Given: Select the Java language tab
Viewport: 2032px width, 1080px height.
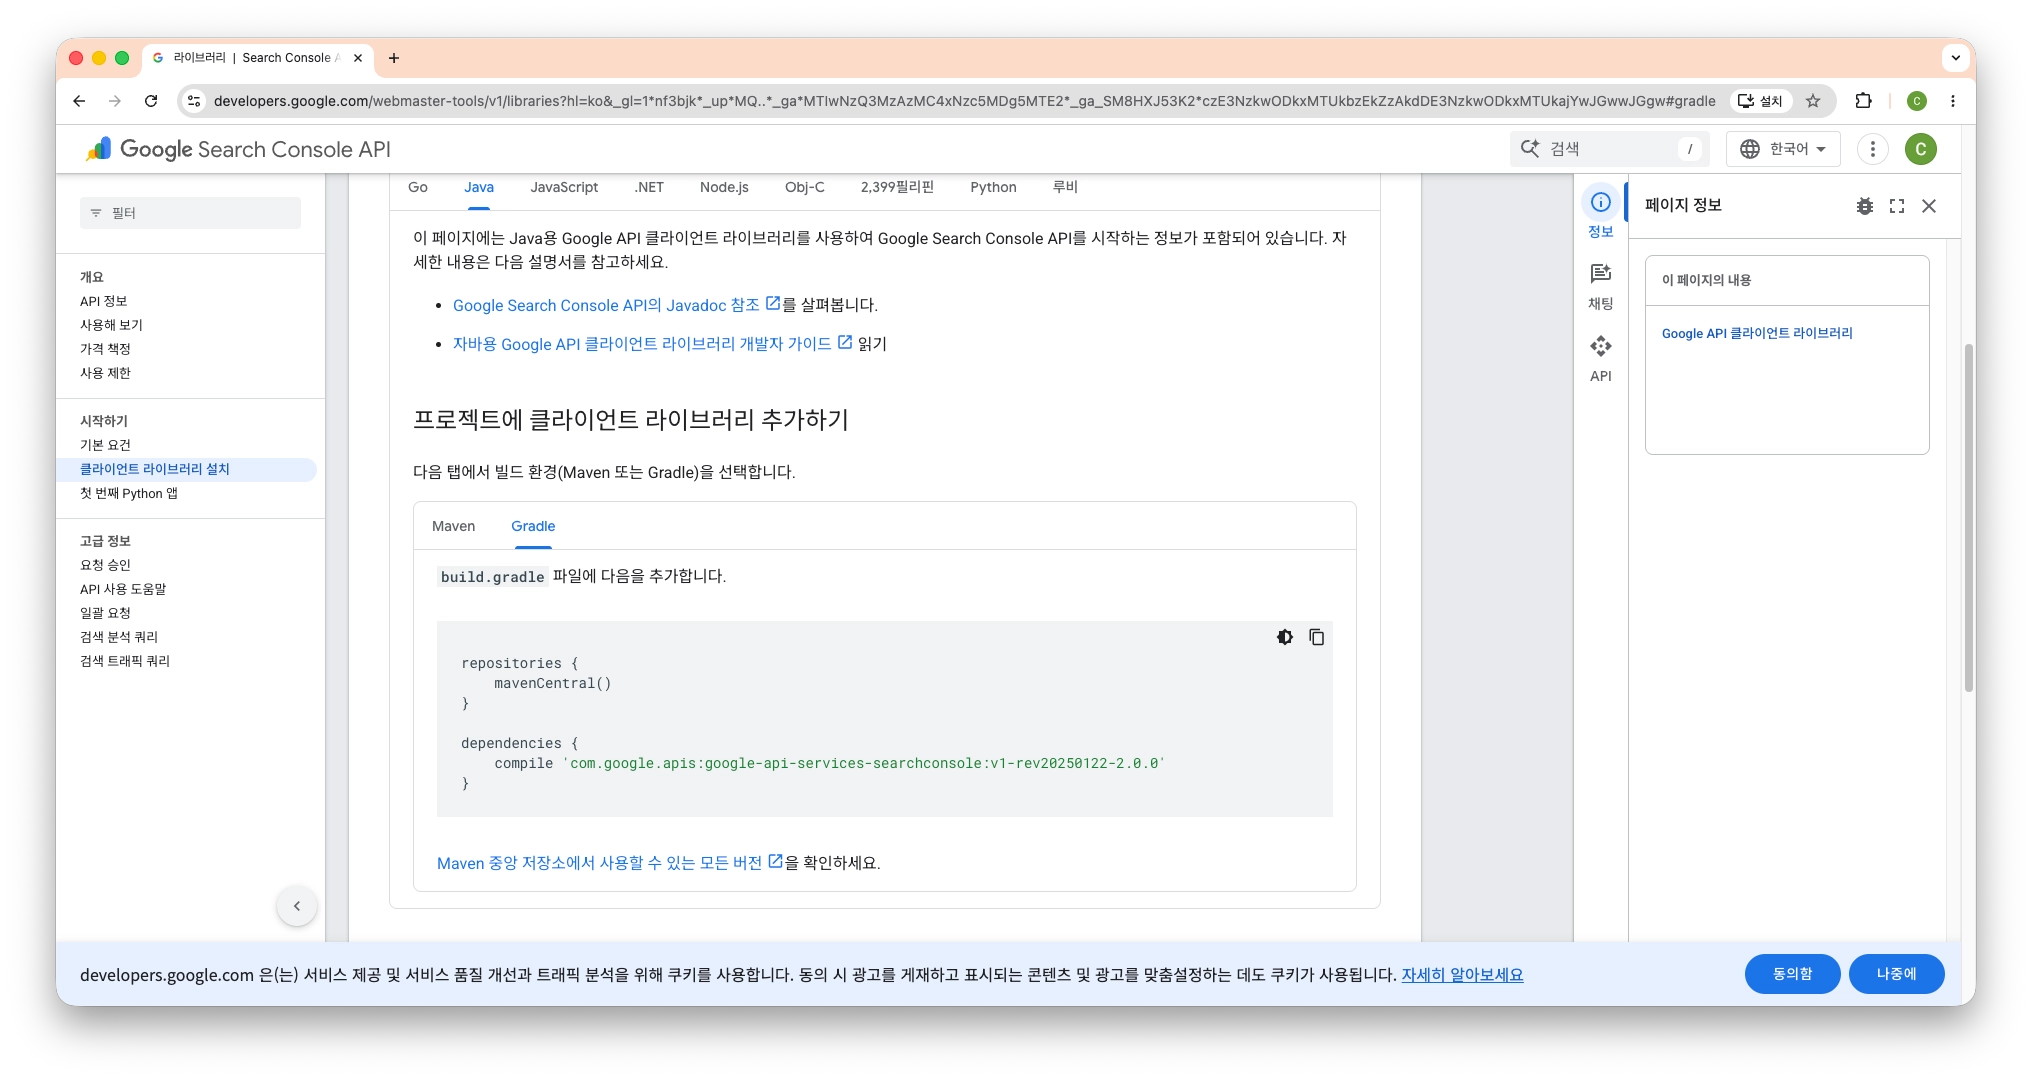Looking at the screenshot, I should coord(479,187).
